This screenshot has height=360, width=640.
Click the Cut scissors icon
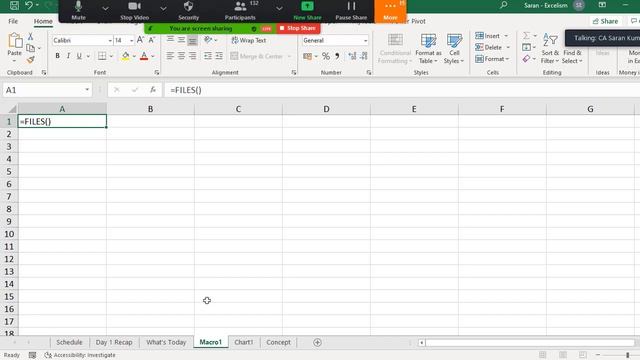point(30,37)
